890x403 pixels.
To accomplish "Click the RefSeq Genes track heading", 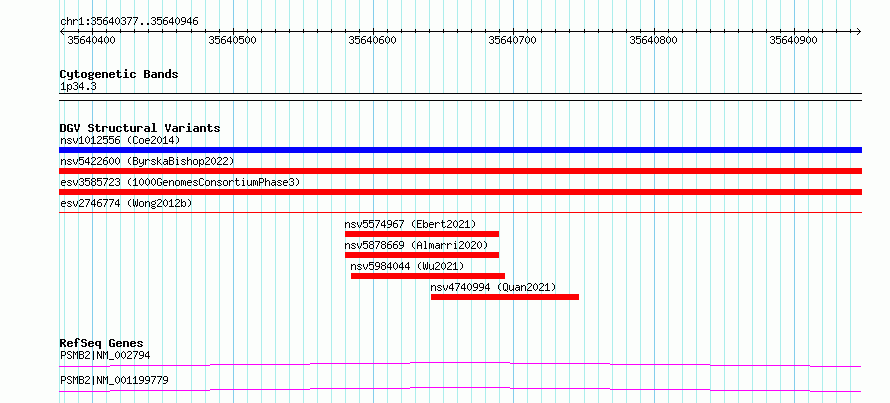I will coord(101,343).
